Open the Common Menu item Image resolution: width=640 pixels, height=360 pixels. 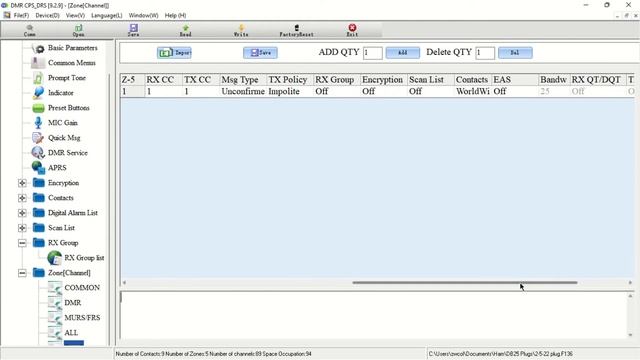(72, 63)
